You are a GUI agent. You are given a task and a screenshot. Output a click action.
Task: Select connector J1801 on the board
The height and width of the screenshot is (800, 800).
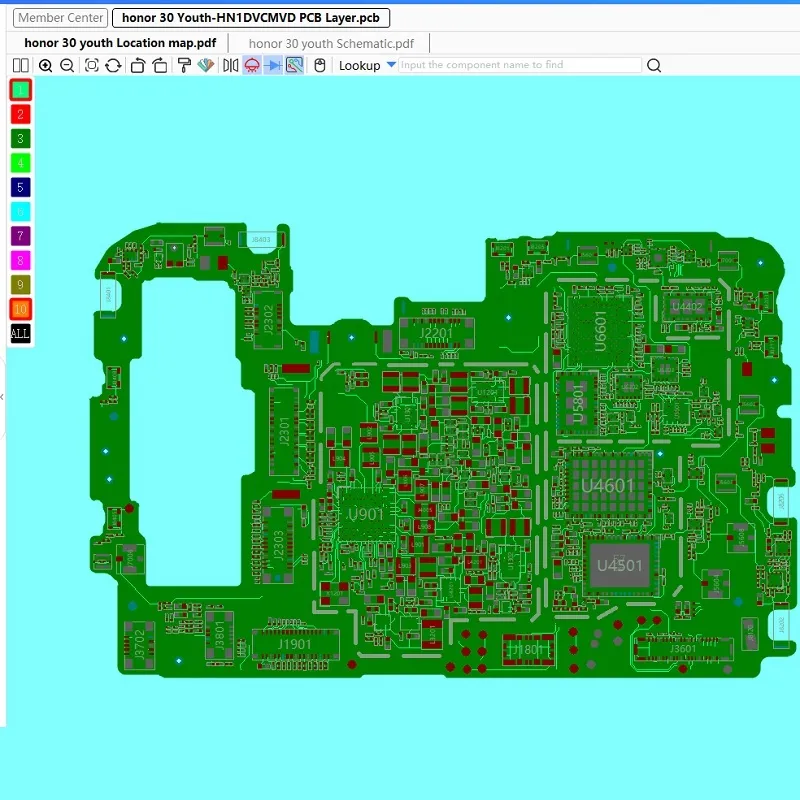(x=529, y=649)
